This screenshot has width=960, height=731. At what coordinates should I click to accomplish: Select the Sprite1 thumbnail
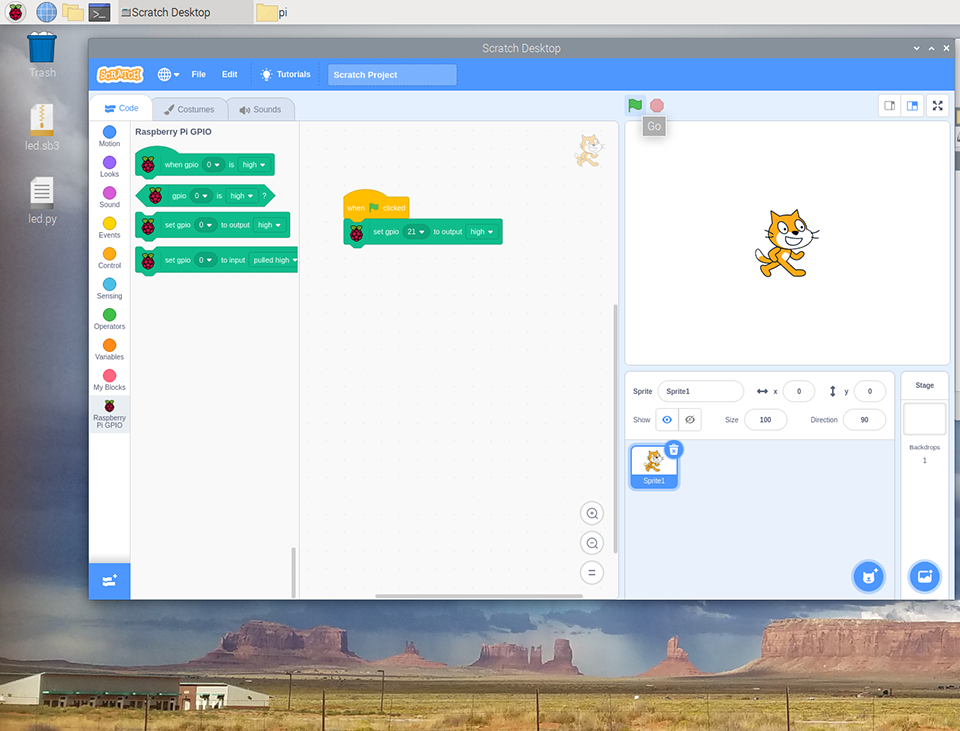click(x=654, y=467)
